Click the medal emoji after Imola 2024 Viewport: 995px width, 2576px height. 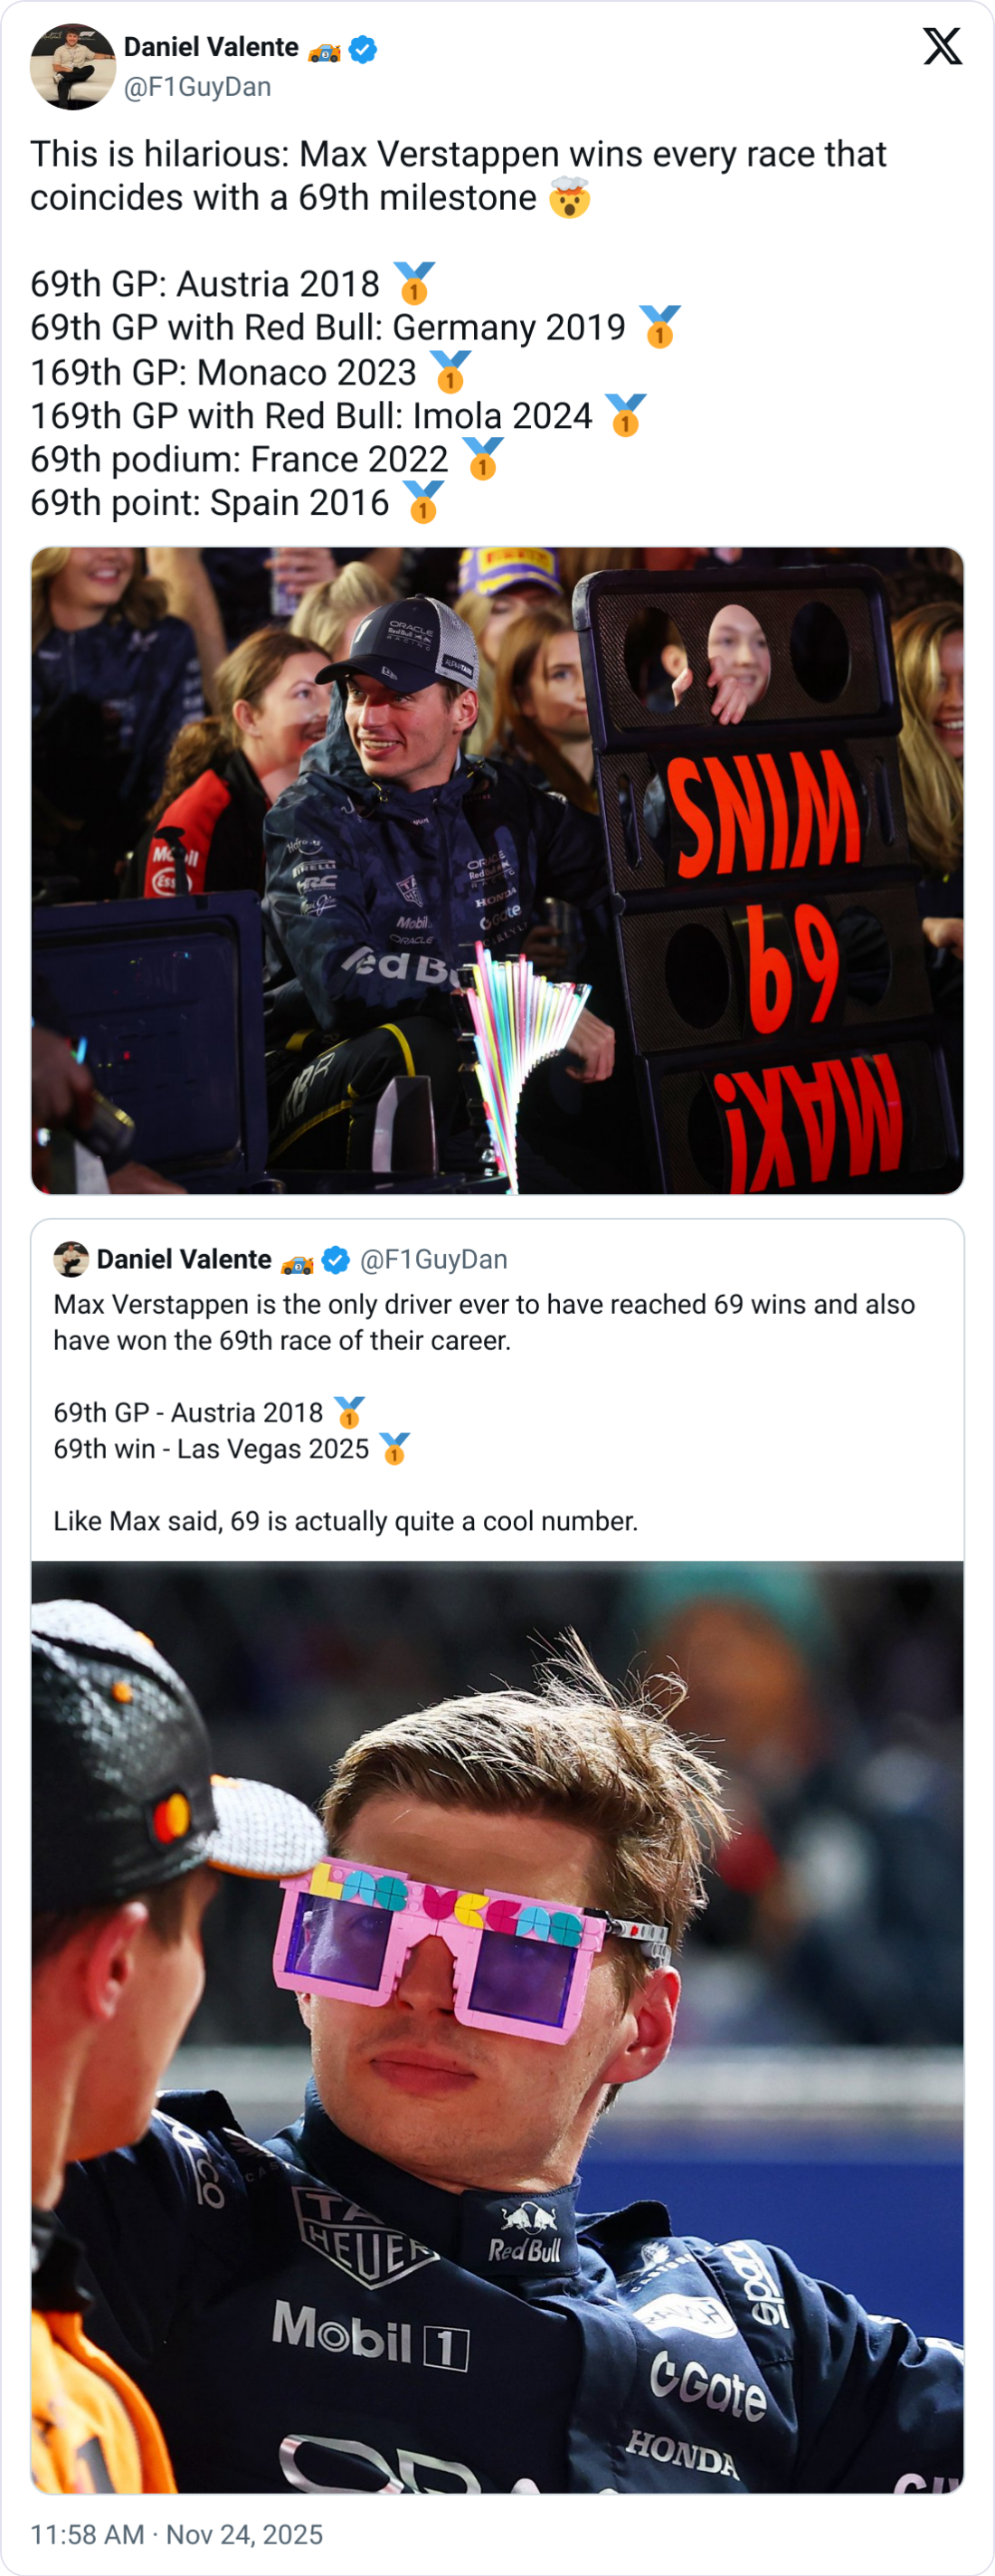click(x=625, y=416)
